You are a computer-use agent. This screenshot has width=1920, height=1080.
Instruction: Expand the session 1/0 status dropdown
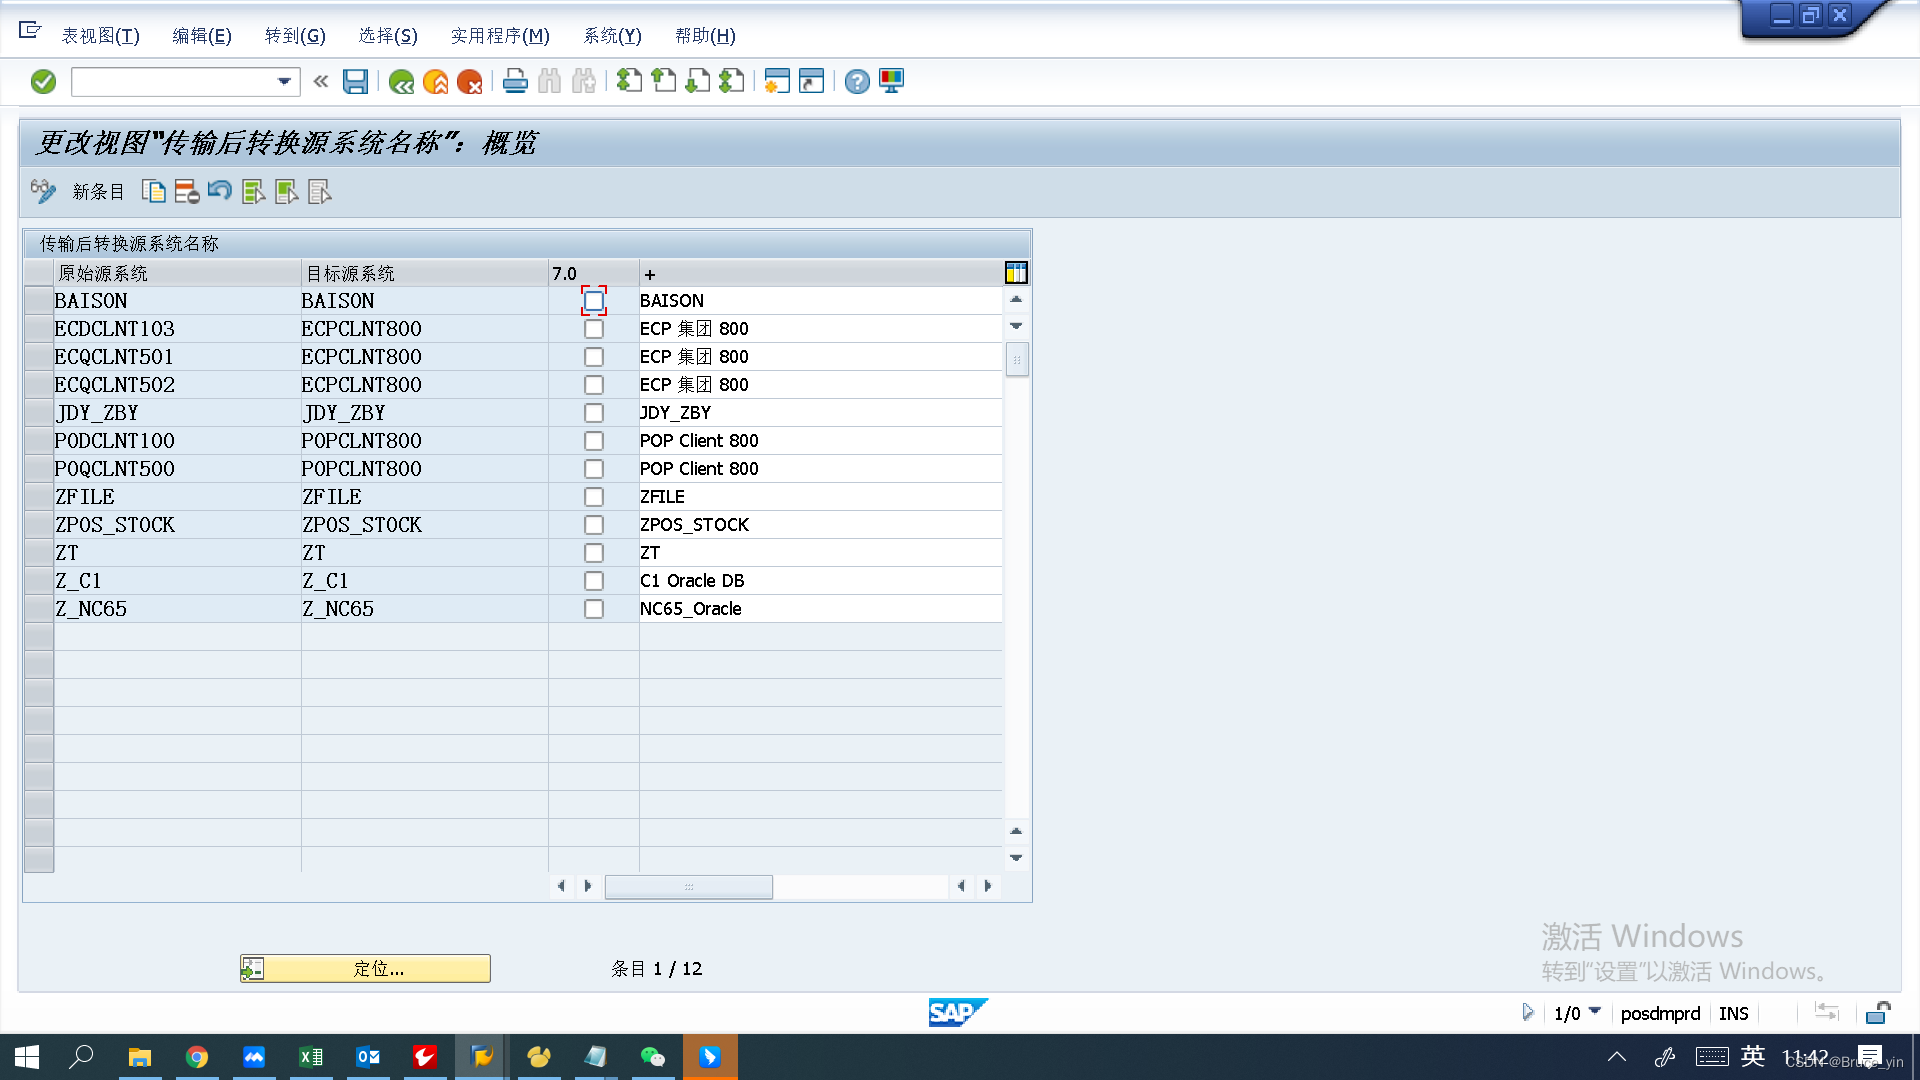(x=1595, y=1012)
